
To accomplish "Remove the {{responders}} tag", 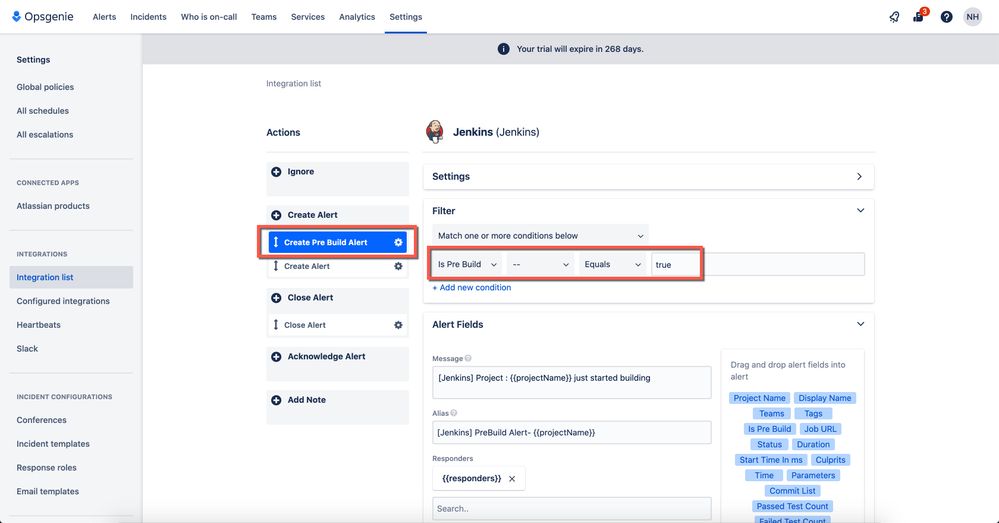I will pos(512,478).
